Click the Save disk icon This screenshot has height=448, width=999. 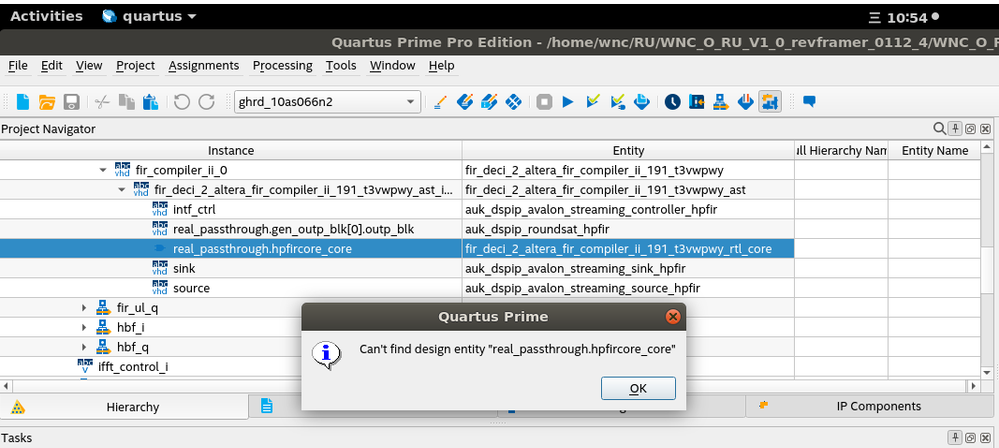pos(71,101)
